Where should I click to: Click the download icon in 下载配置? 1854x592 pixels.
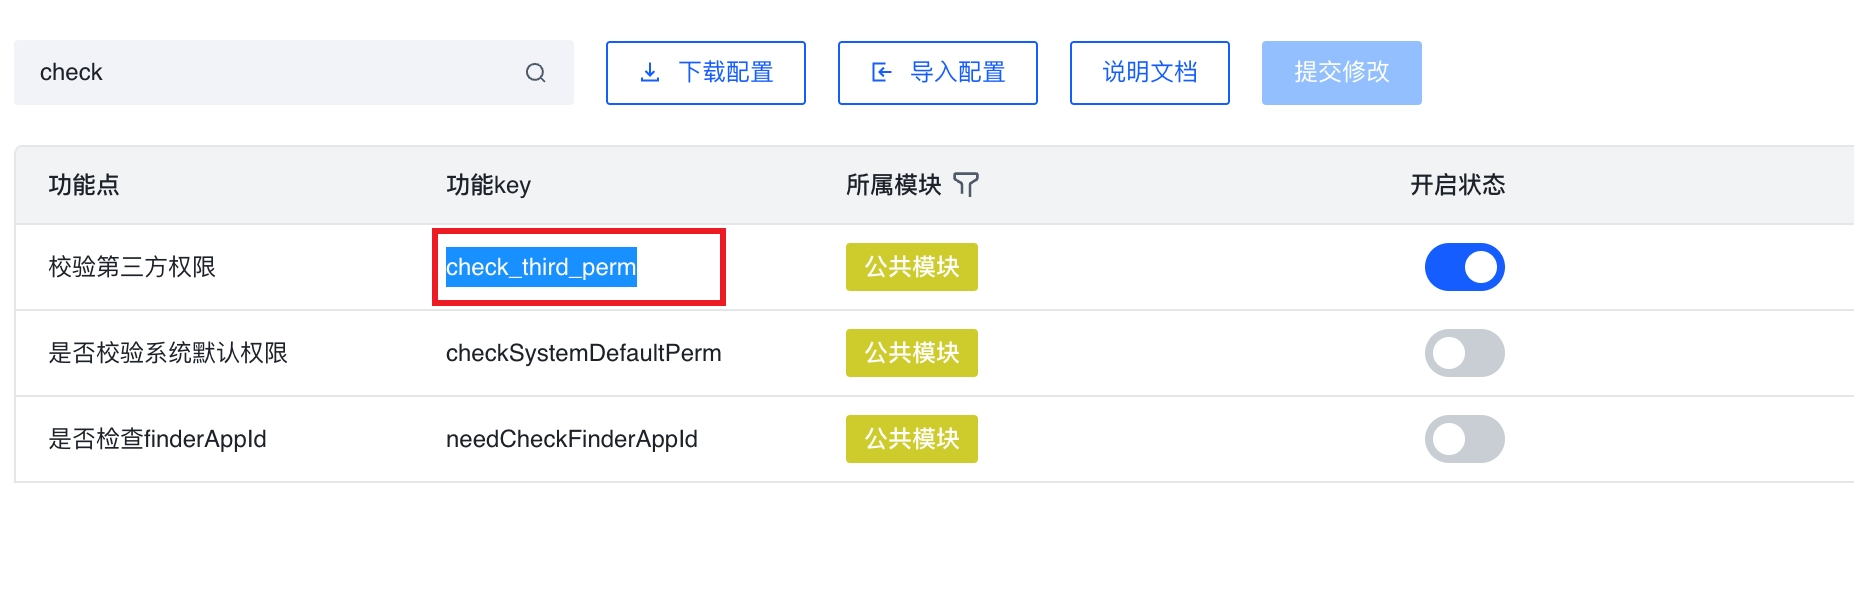(650, 73)
